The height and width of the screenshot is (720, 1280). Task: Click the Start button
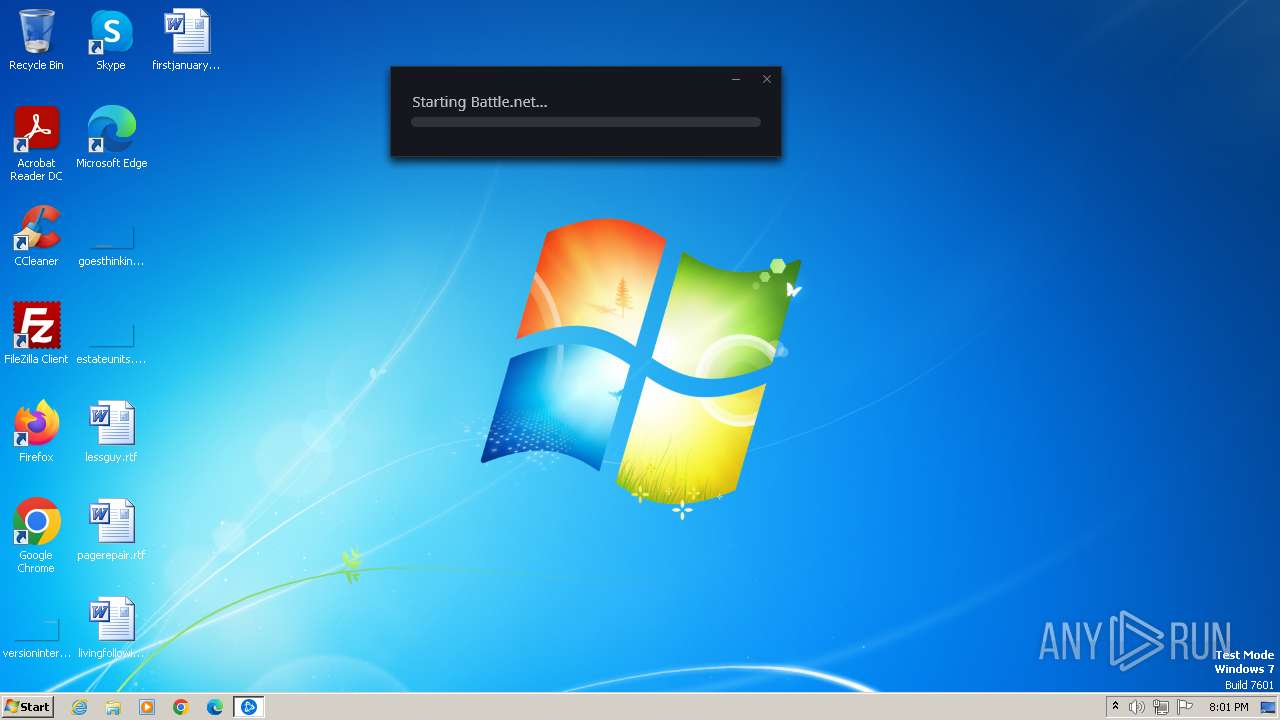coord(27,707)
